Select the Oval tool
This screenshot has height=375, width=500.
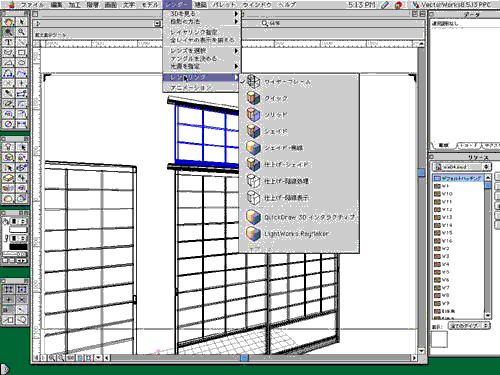pos(21,63)
